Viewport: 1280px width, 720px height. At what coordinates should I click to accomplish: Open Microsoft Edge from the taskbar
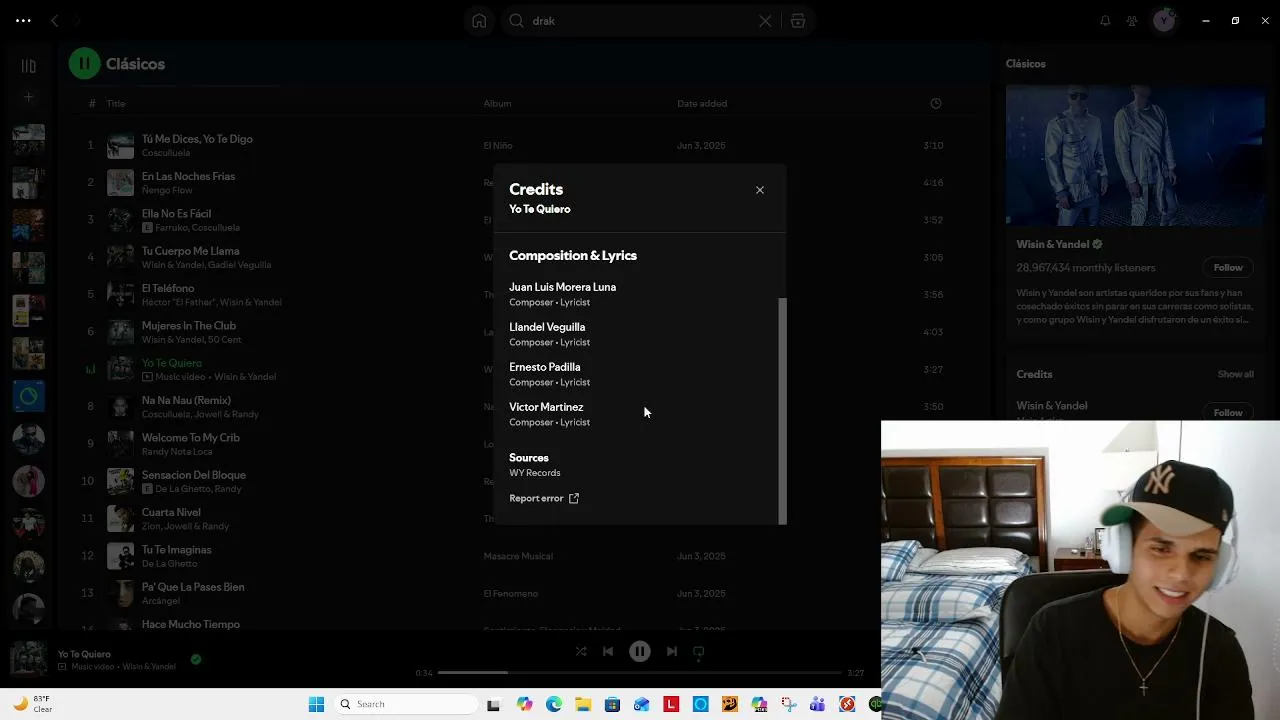pos(554,705)
